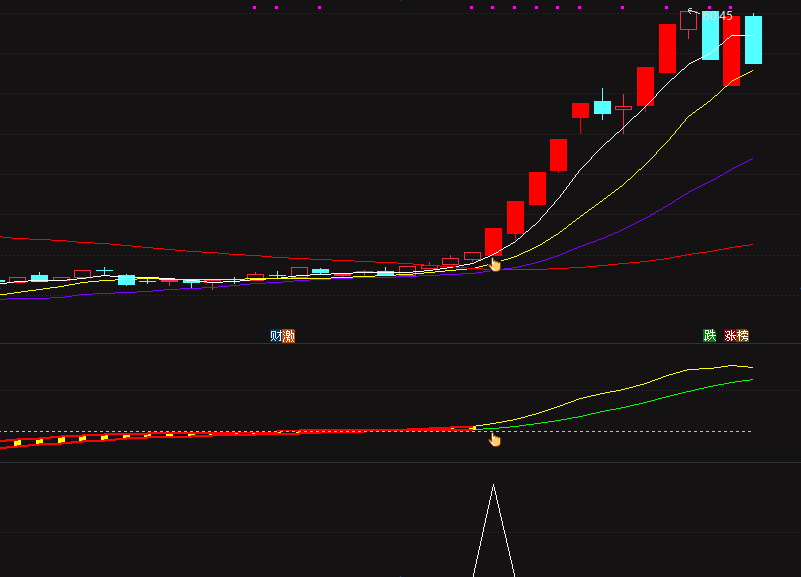
Task: Select the rightmost cyan candlestick
Action: coord(753,40)
